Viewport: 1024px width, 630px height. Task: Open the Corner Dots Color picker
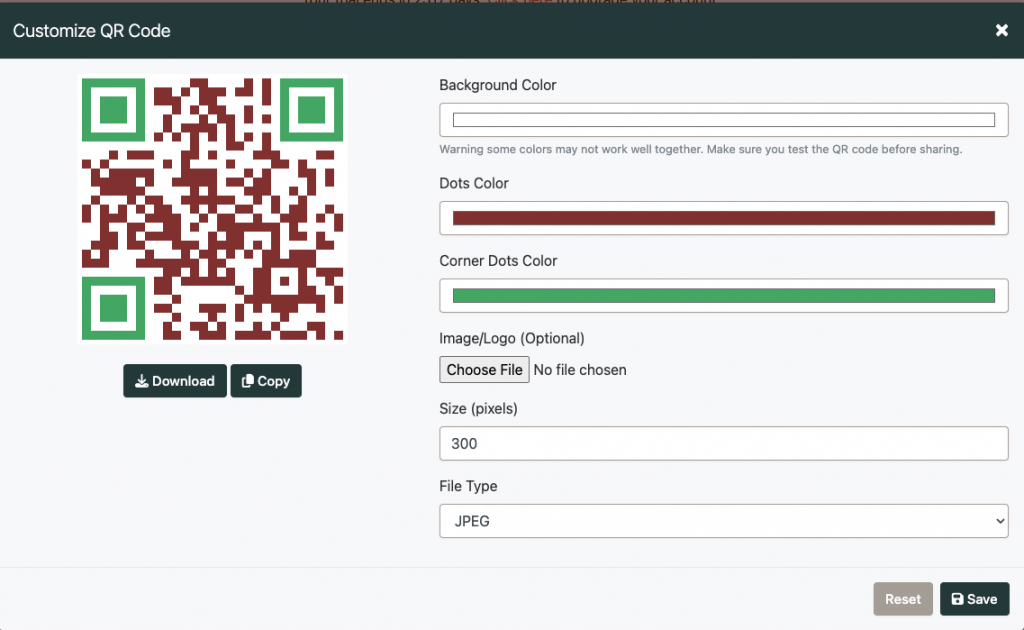pos(724,296)
